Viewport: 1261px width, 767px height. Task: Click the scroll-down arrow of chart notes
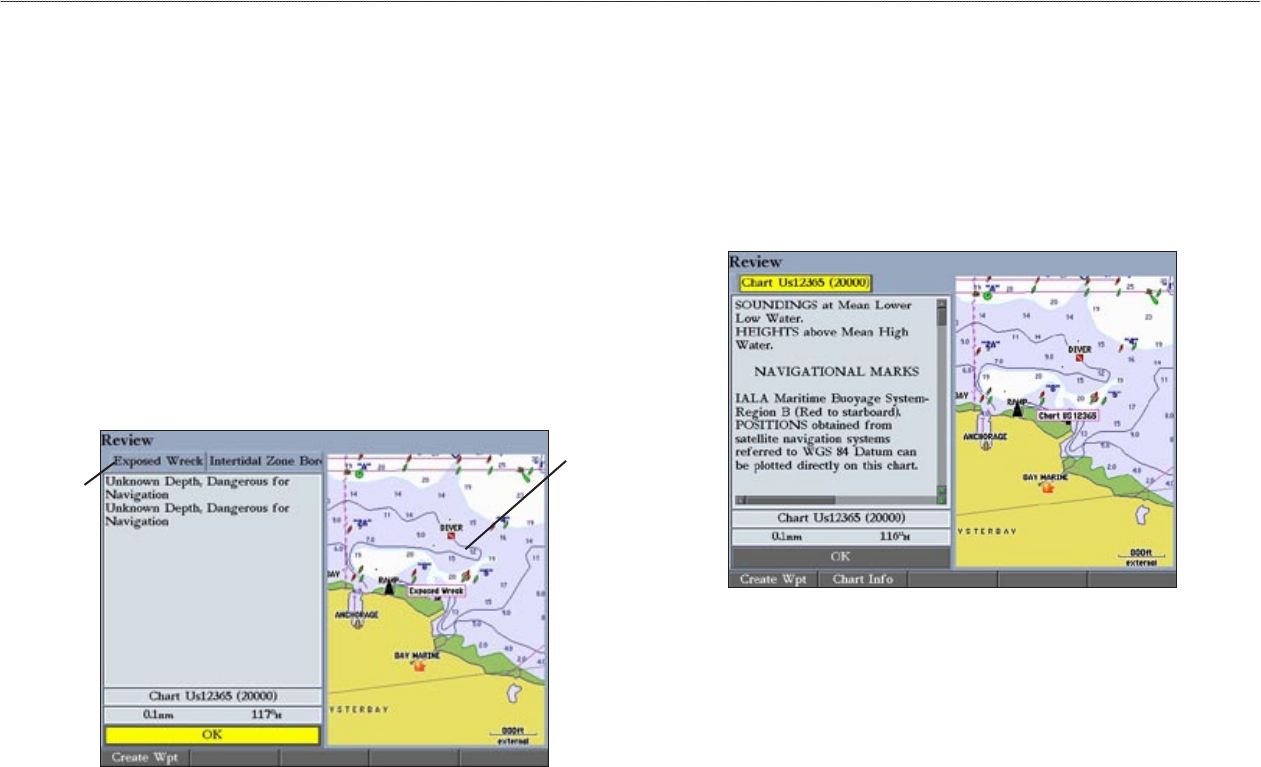[941, 489]
